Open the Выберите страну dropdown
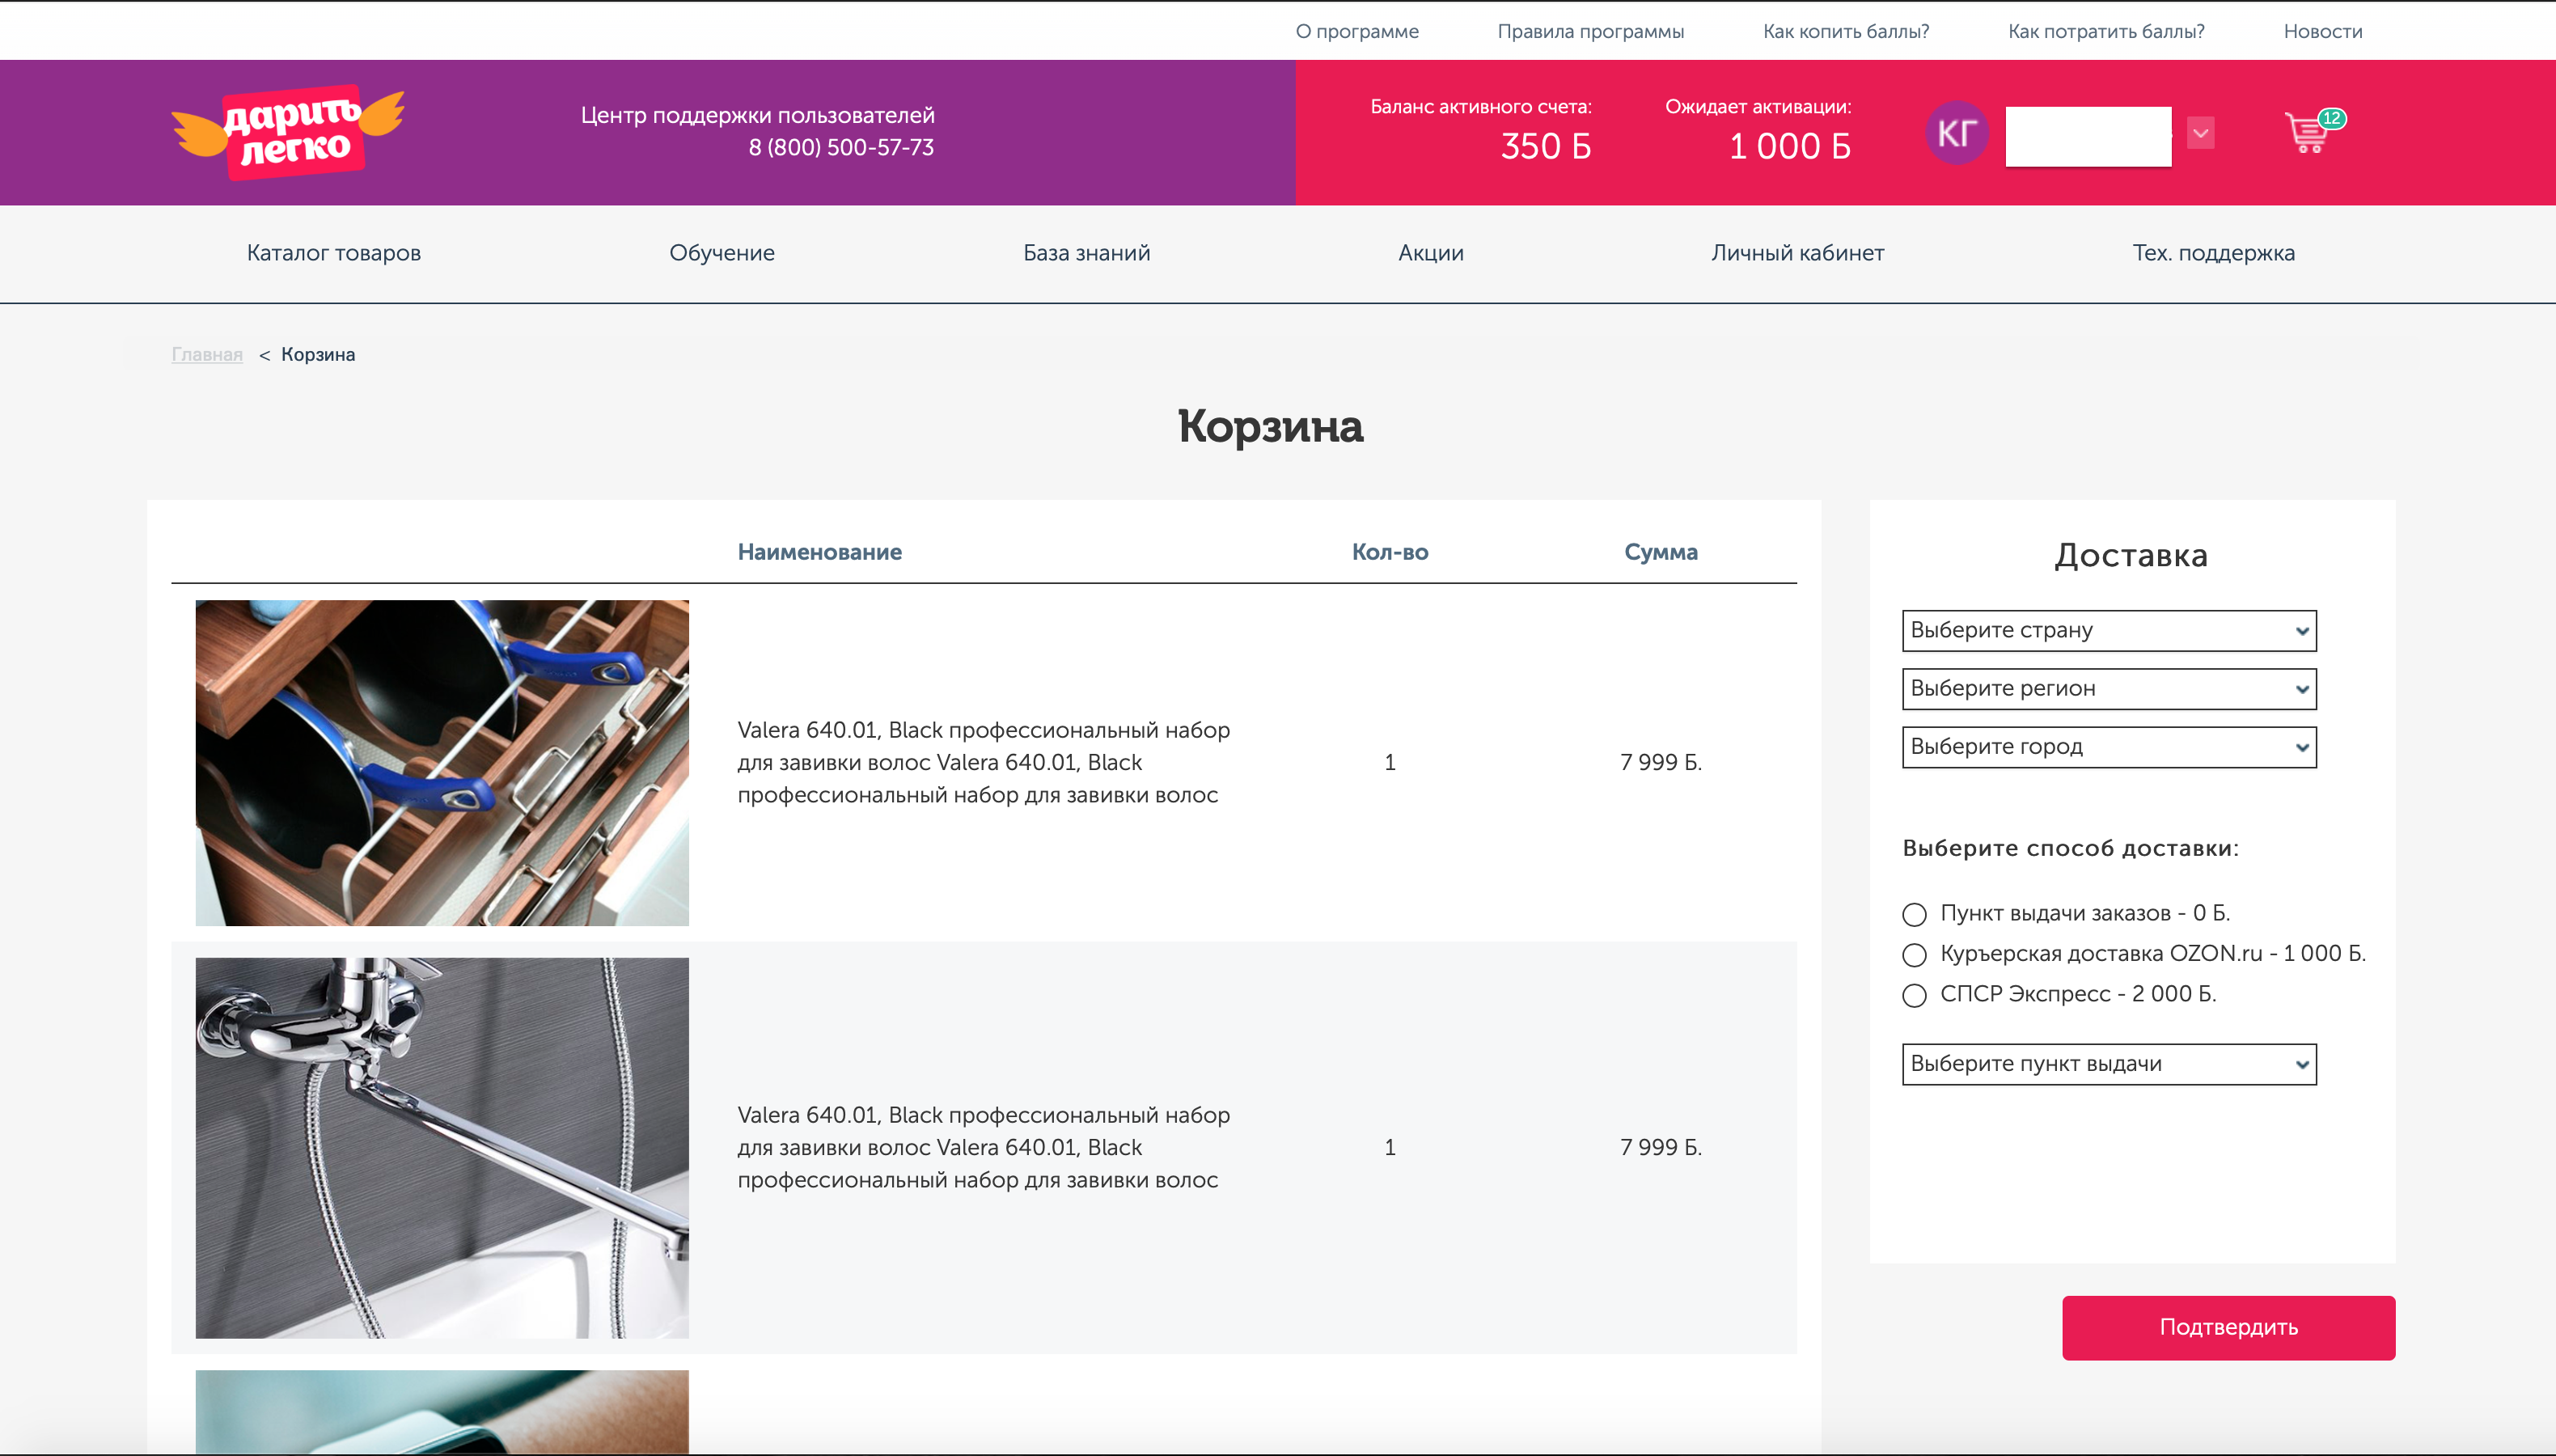2556x1456 pixels. (2109, 631)
